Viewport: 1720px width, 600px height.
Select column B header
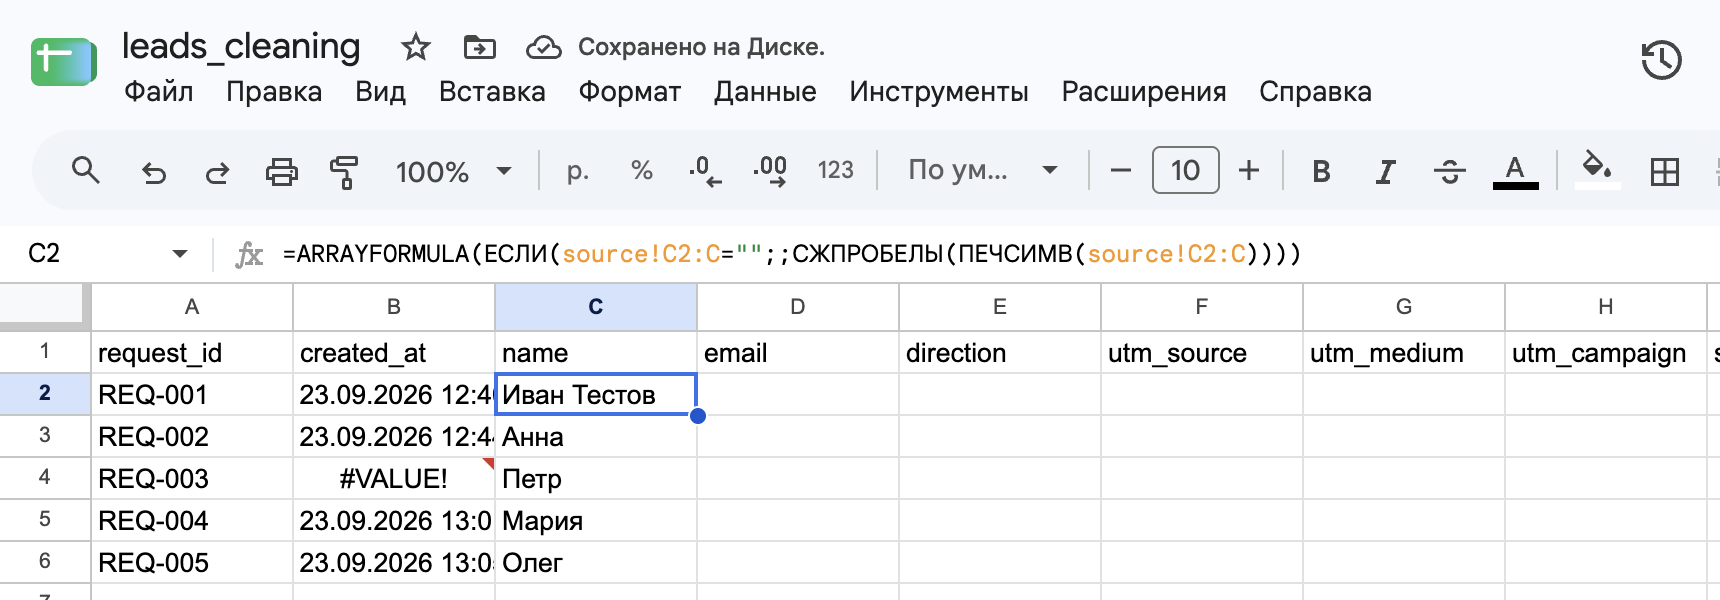pos(394,307)
